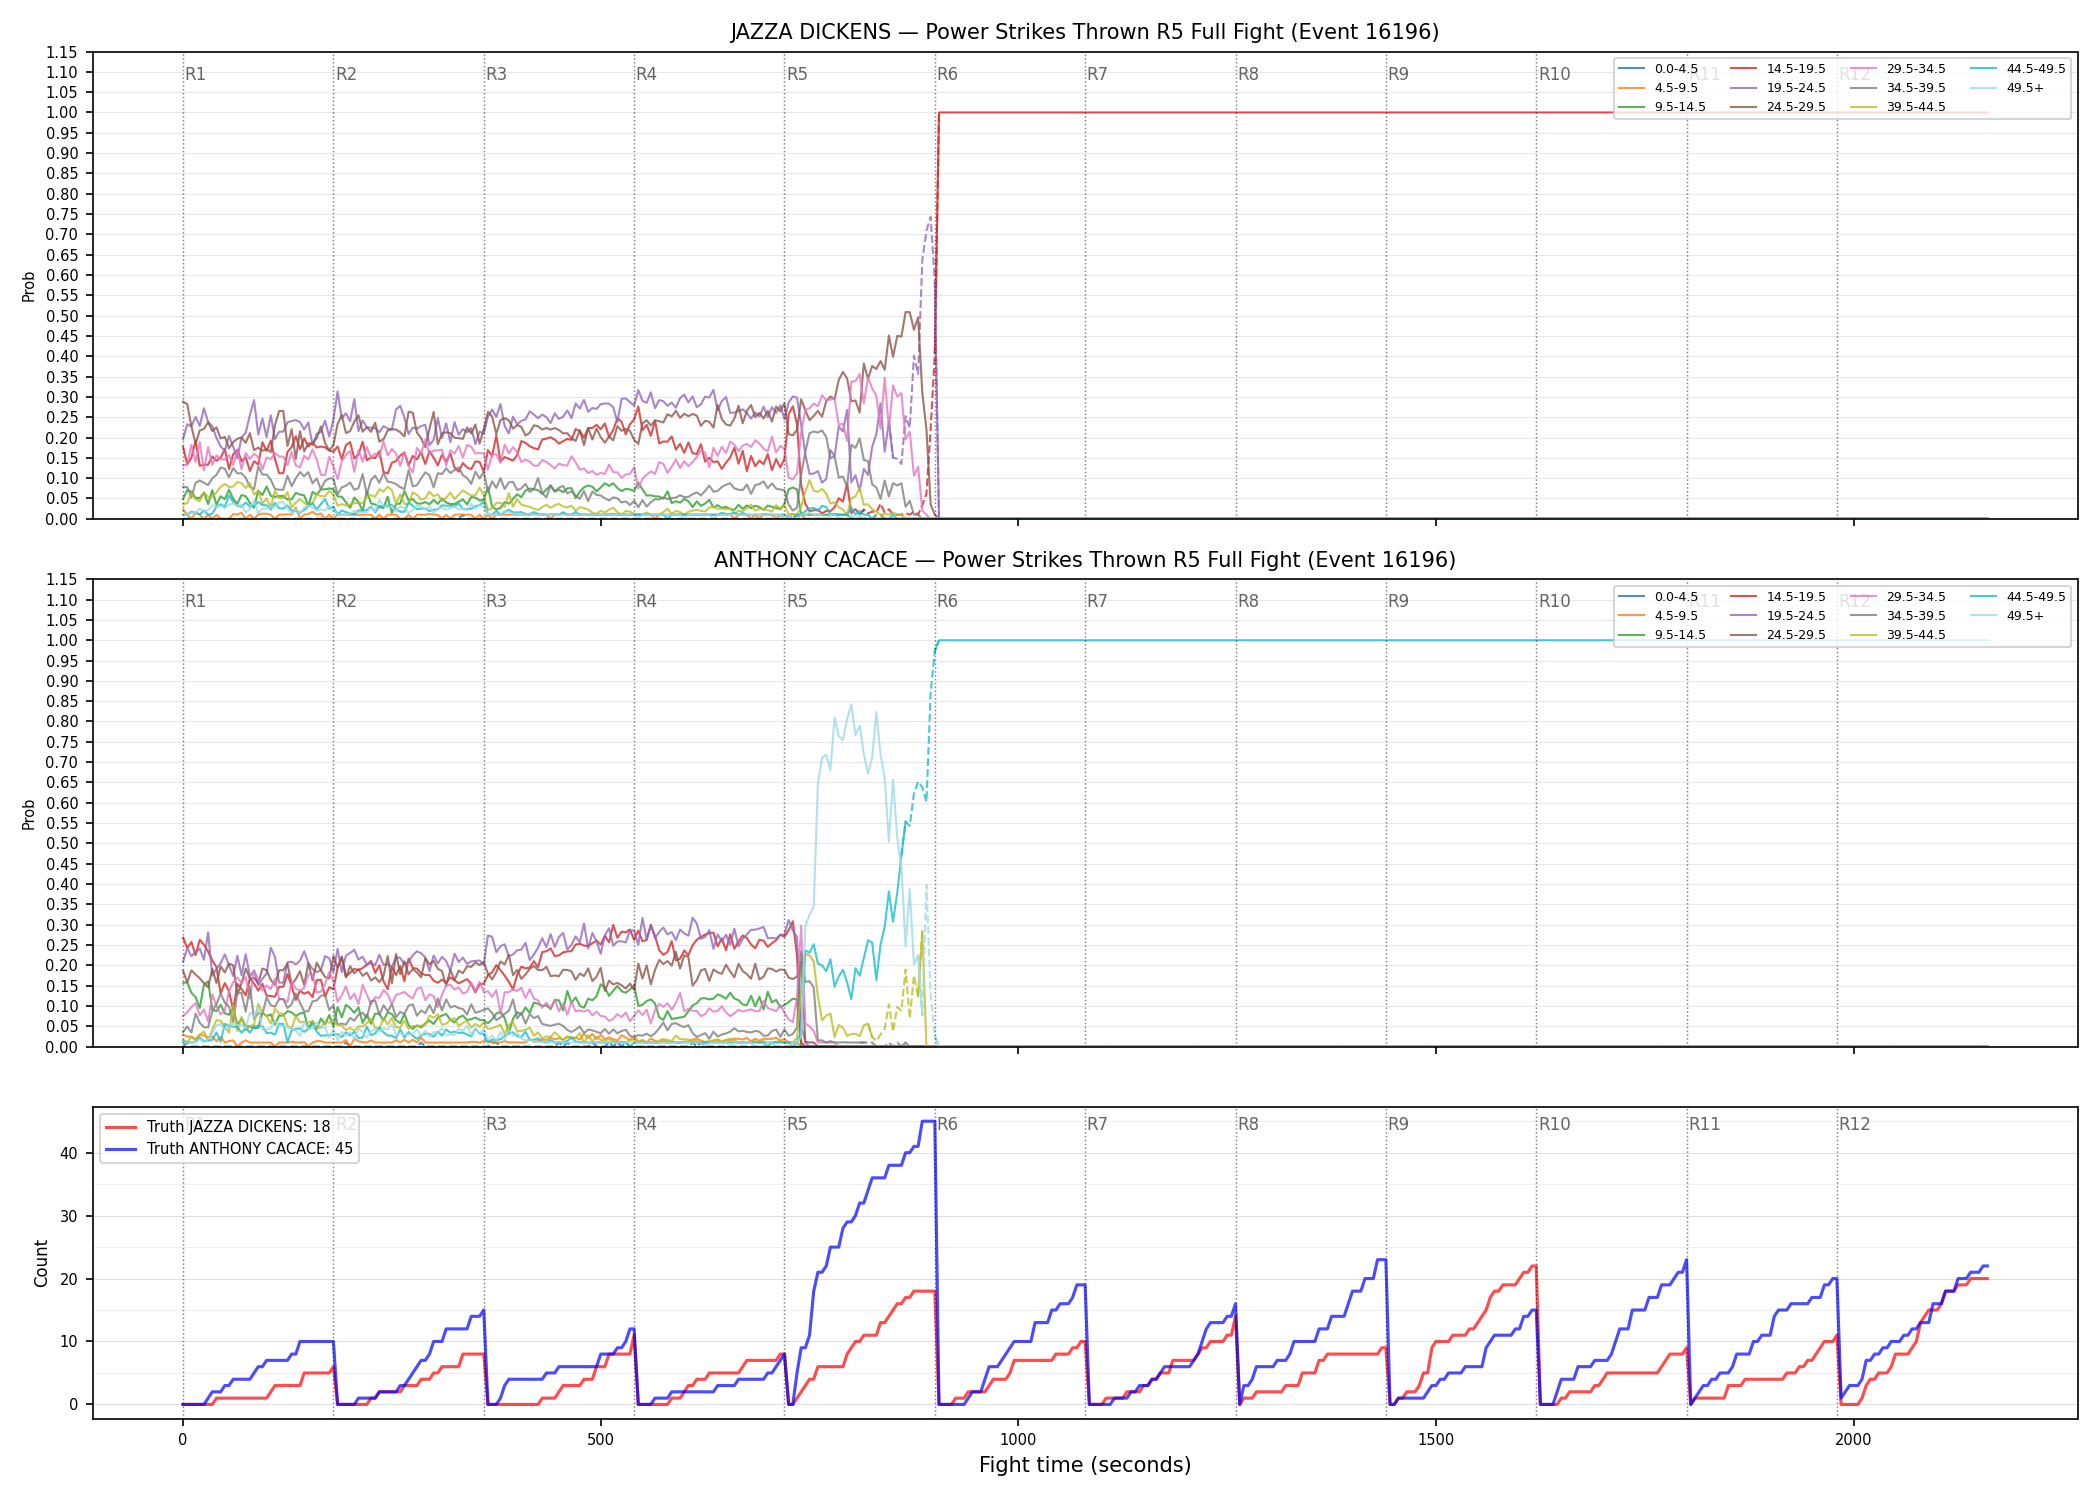Image resolution: width=2100 pixels, height=1500 pixels.
Task: Click 'Prob' label of the Jazza Dickens chart
Action: tap(29, 286)
